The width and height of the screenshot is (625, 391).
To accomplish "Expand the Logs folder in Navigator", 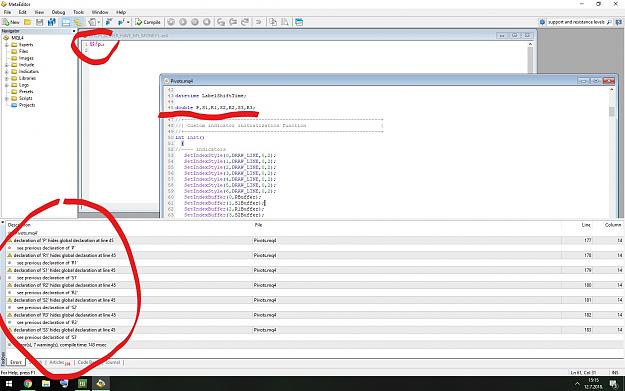I will tap(6, 85).
